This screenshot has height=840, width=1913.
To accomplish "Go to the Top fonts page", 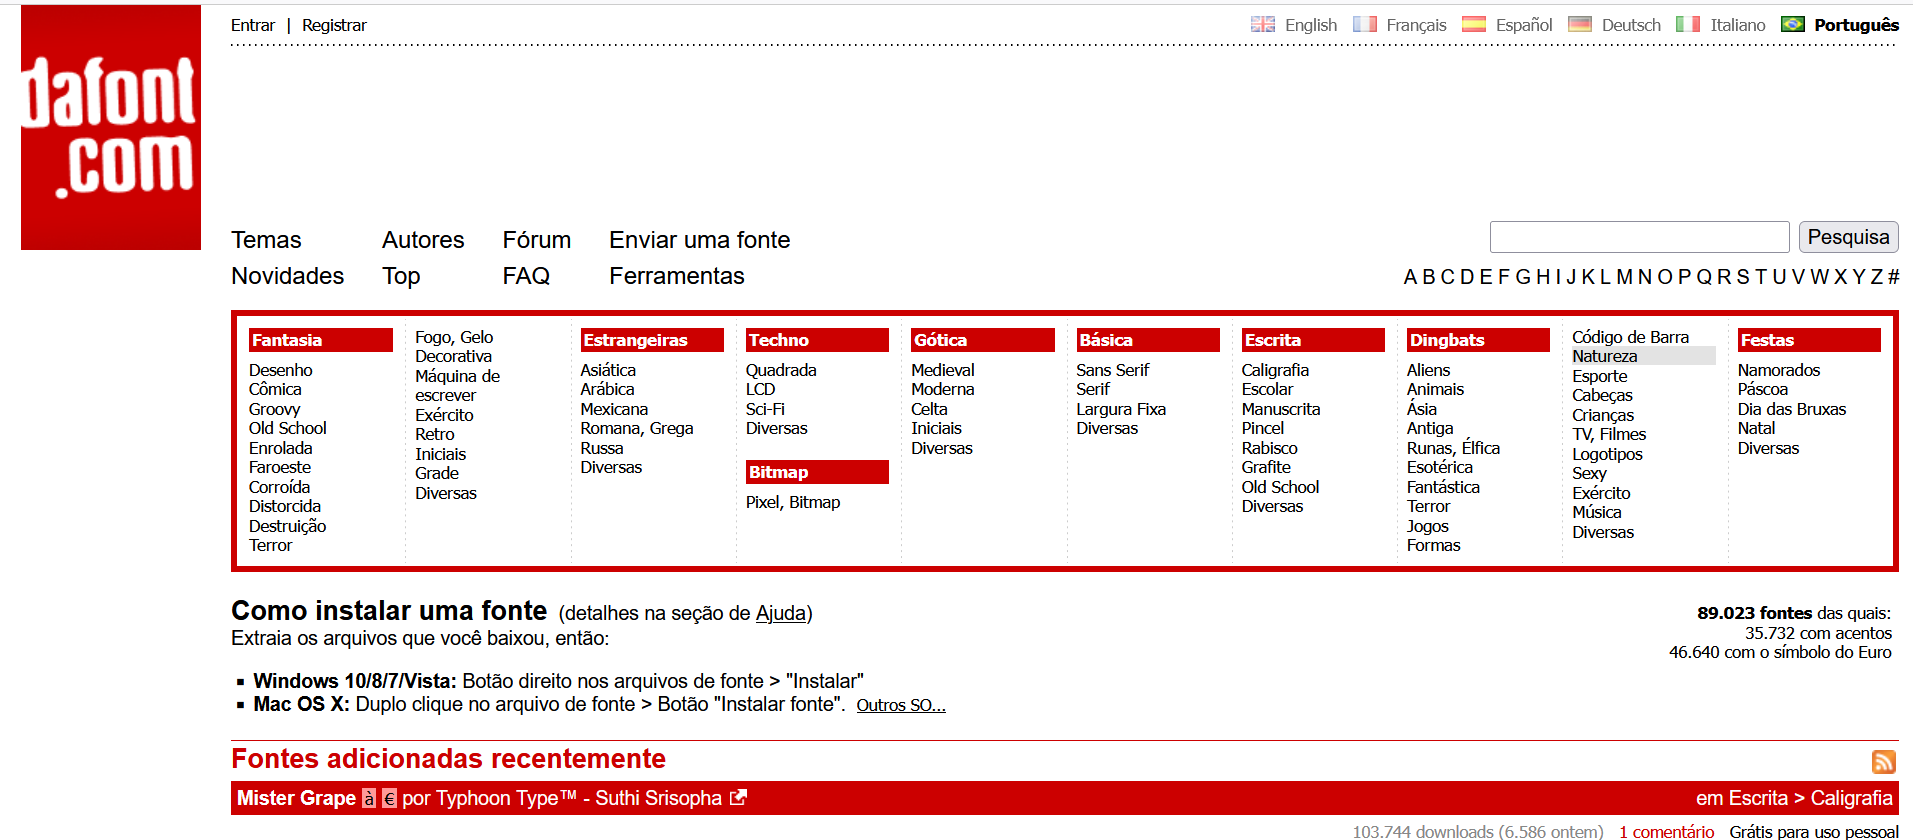I will click(x=401, y=276).
